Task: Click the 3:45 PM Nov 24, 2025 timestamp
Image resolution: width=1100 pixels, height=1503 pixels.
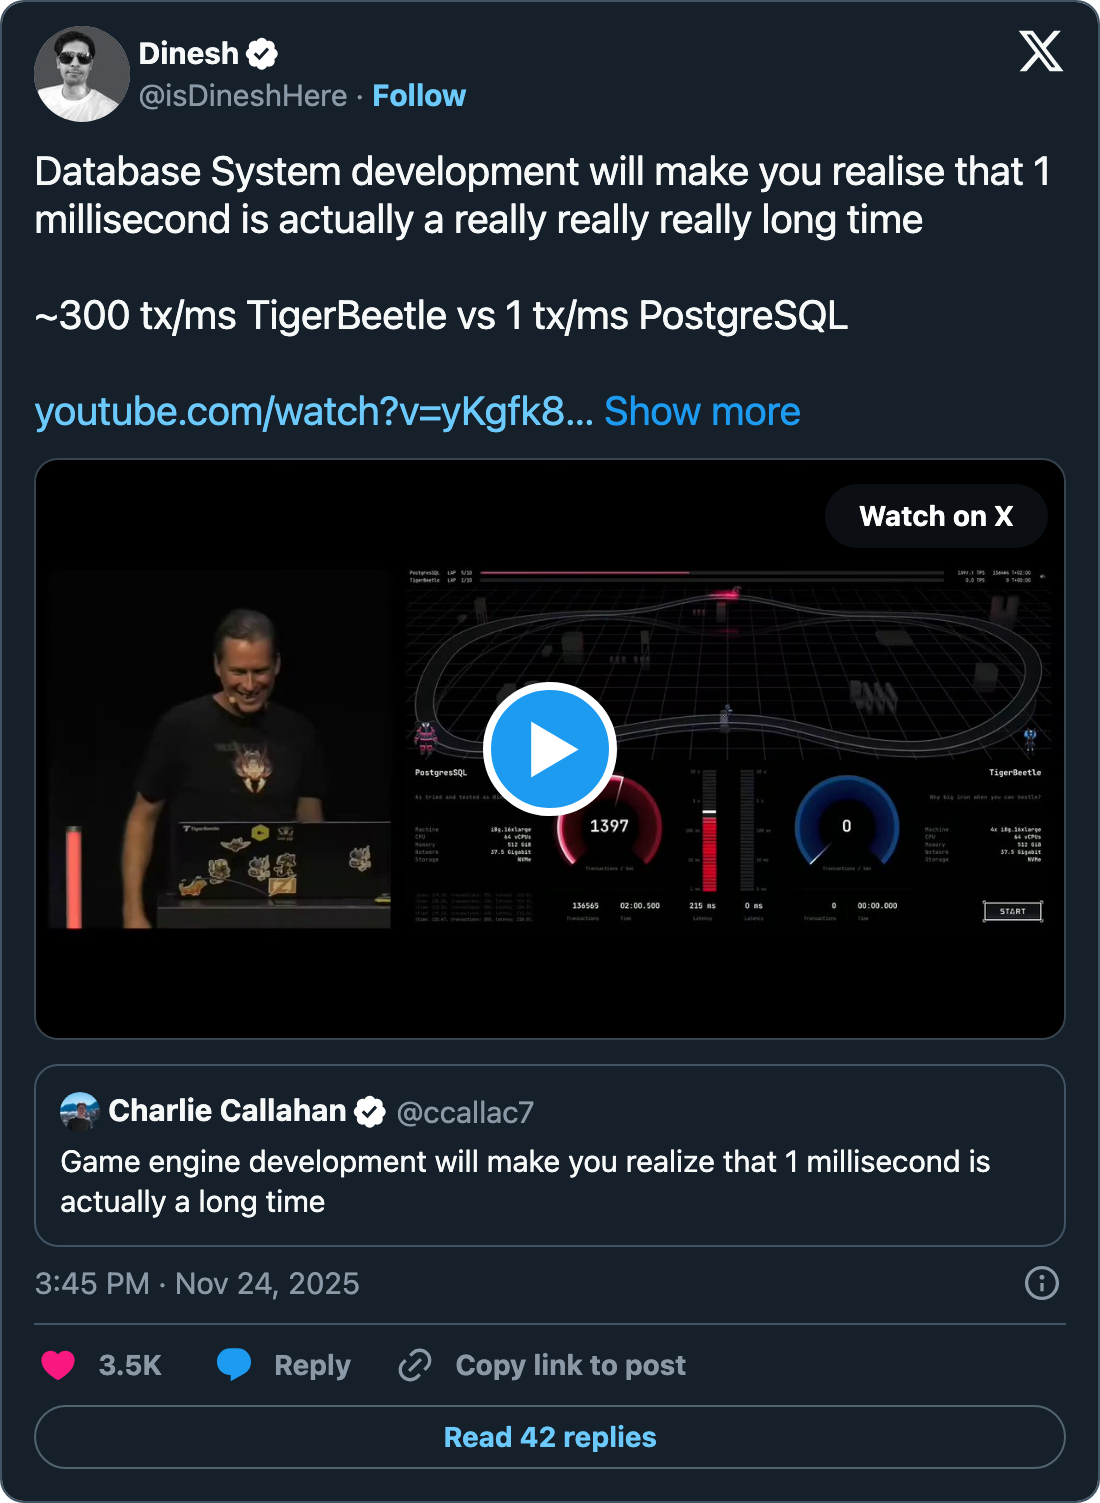Action: pos(197,1284)
